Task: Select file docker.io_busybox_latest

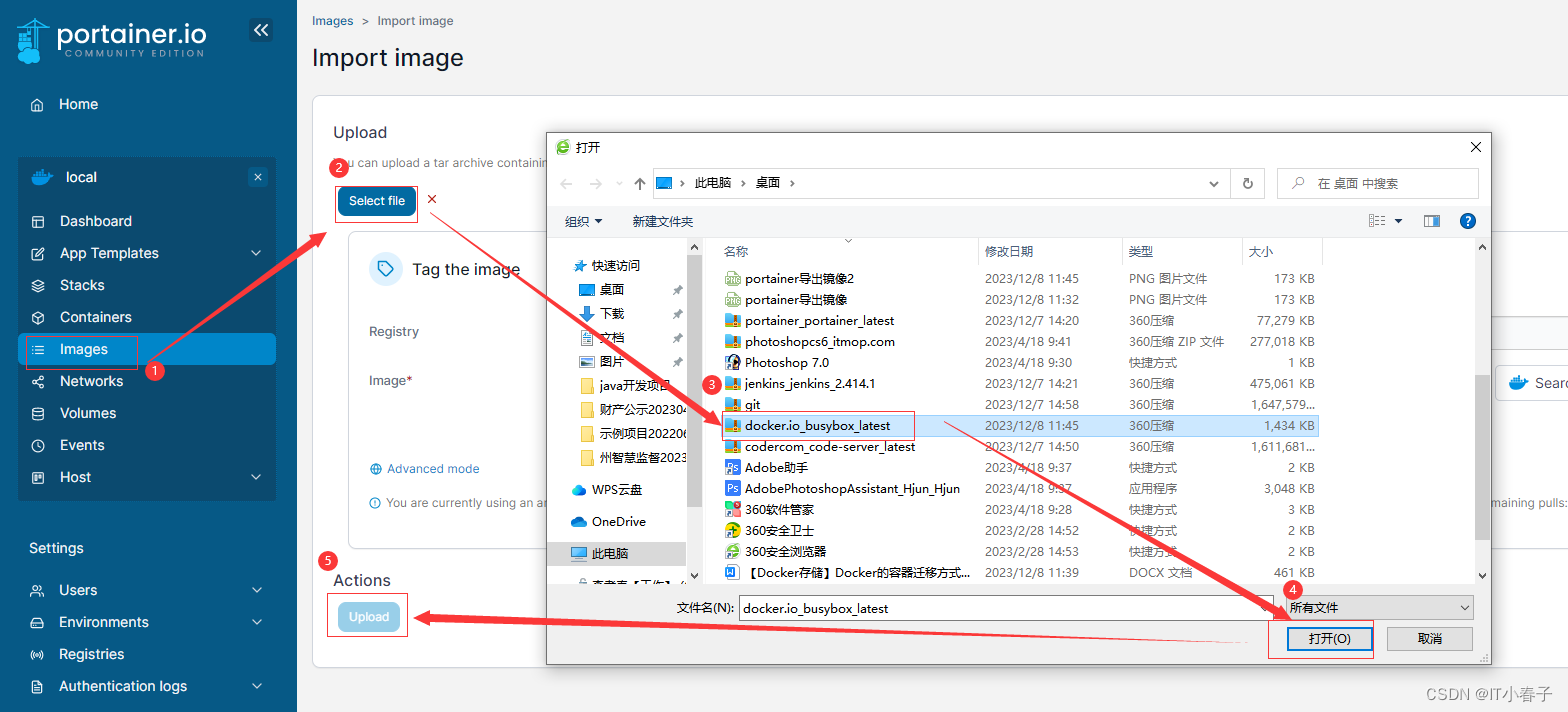Action: pos(817,426)
